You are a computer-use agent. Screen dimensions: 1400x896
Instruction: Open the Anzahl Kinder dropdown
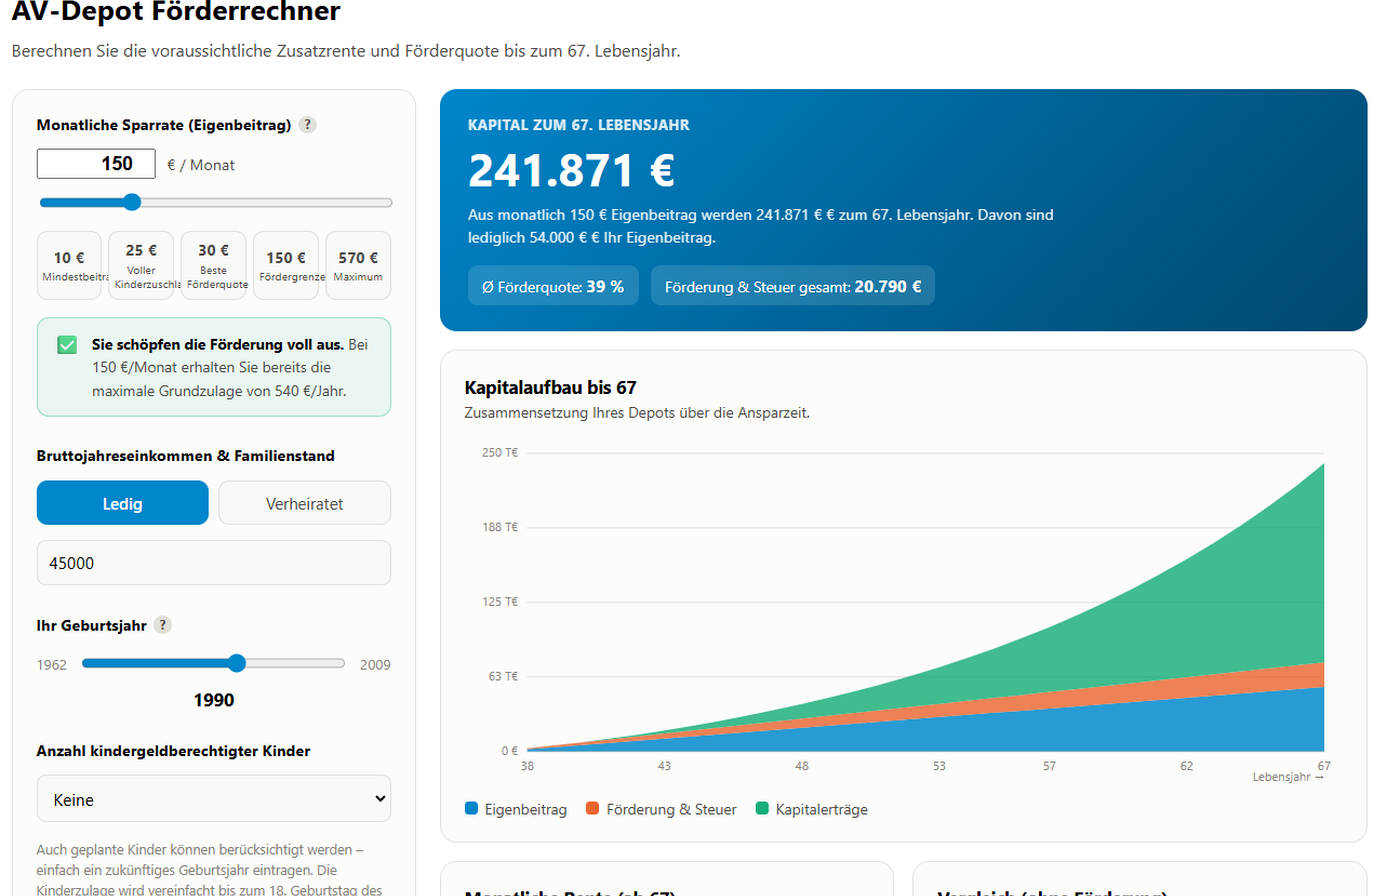tap(214, 799)
